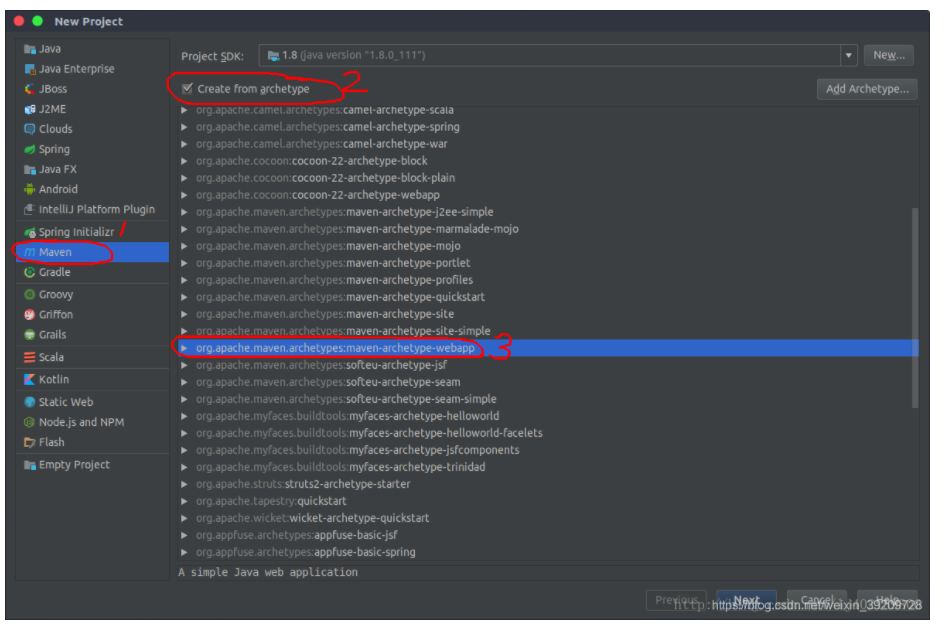Viewport: 945px width, 640px height.
Task: Click the JBoss icon
Action: 30,89
